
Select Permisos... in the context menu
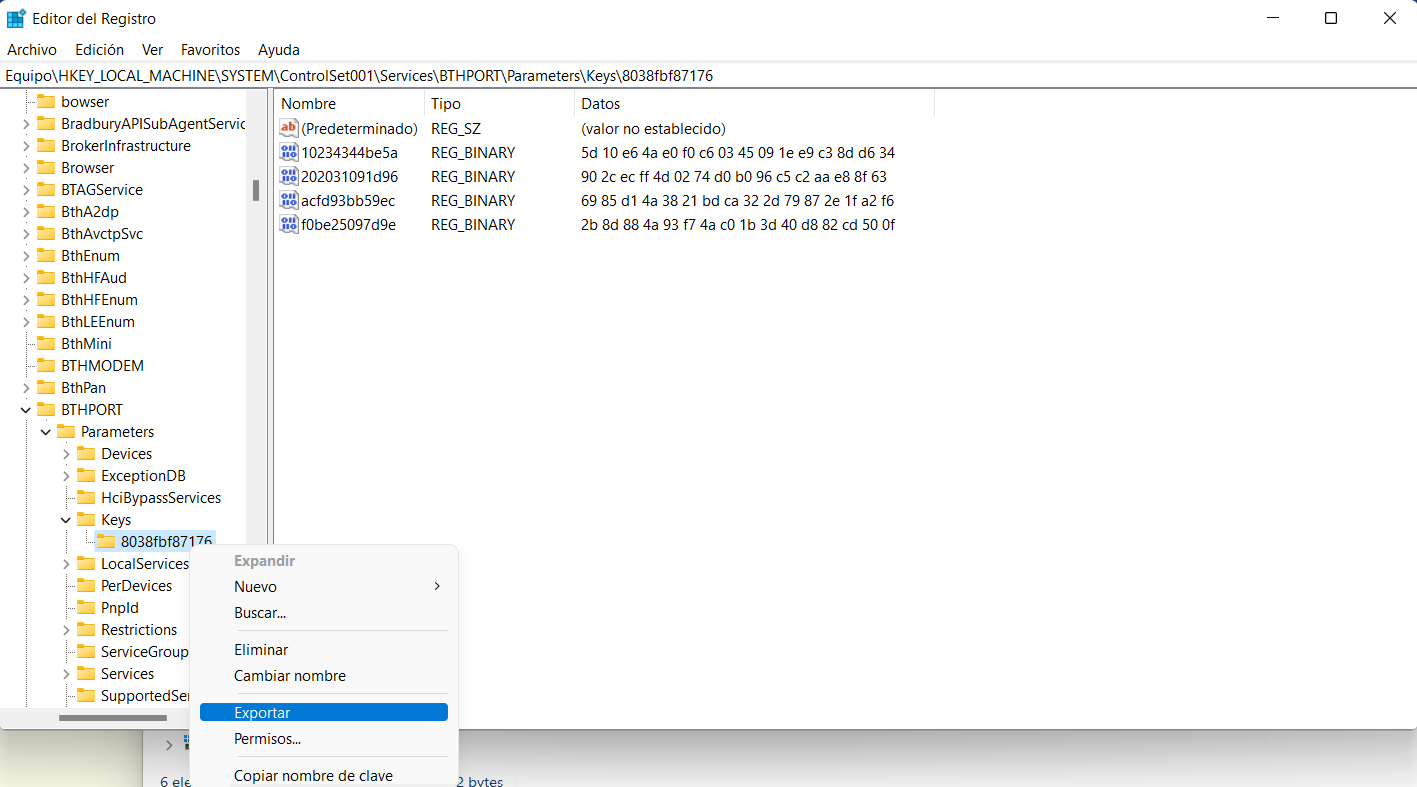point(267,739)
